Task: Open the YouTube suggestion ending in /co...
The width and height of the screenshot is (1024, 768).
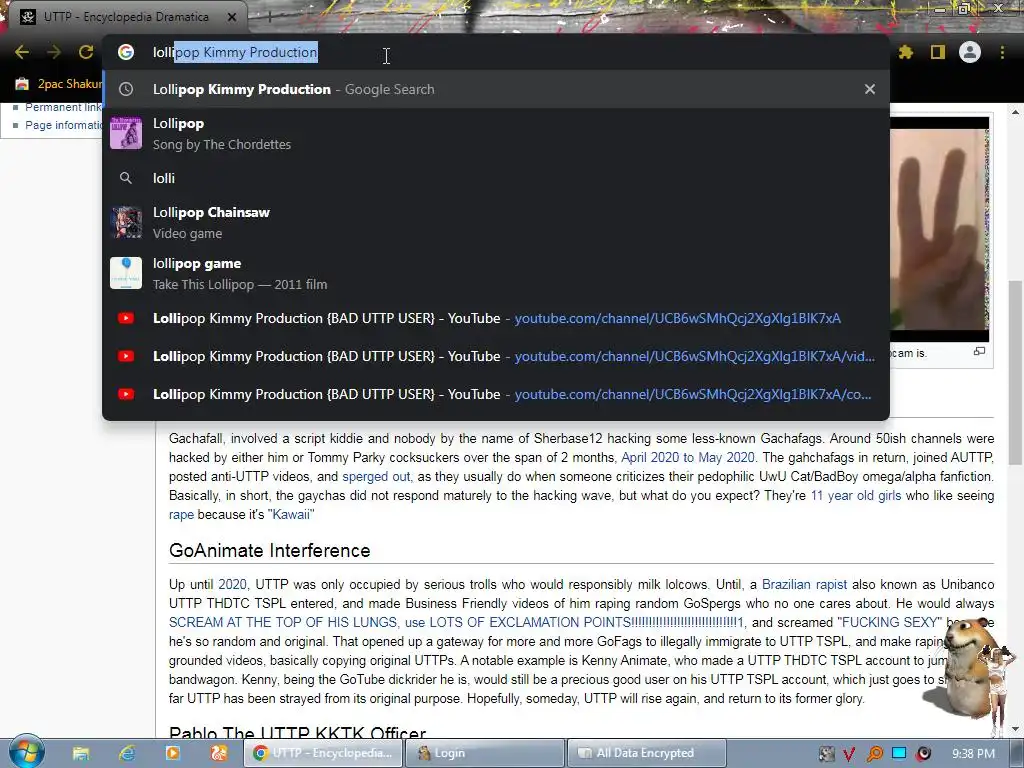Action: tap(496, 394)
